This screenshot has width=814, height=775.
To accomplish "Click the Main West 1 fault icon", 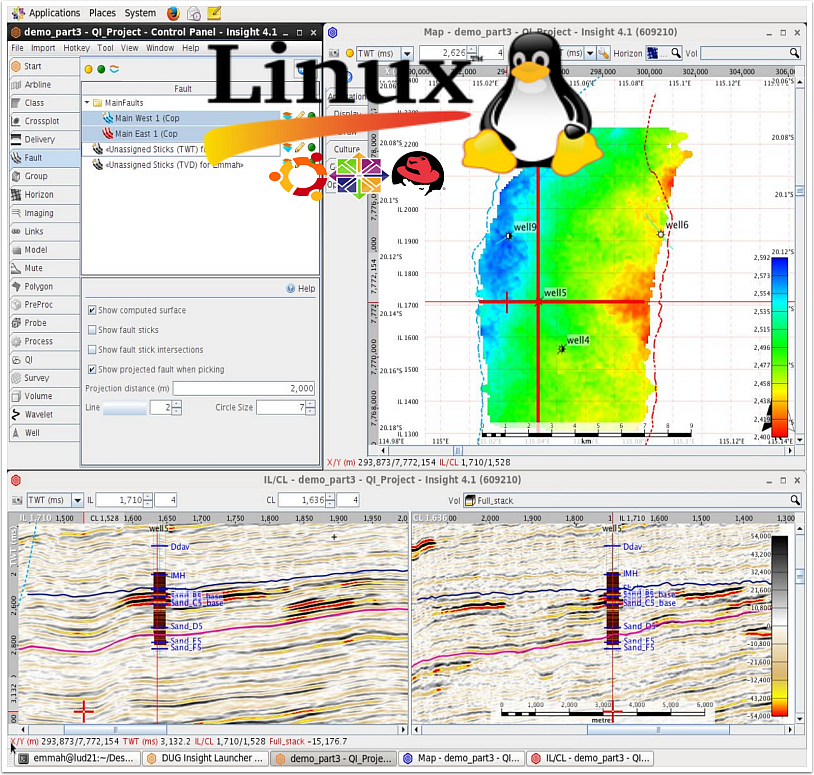I will [107, 118].
